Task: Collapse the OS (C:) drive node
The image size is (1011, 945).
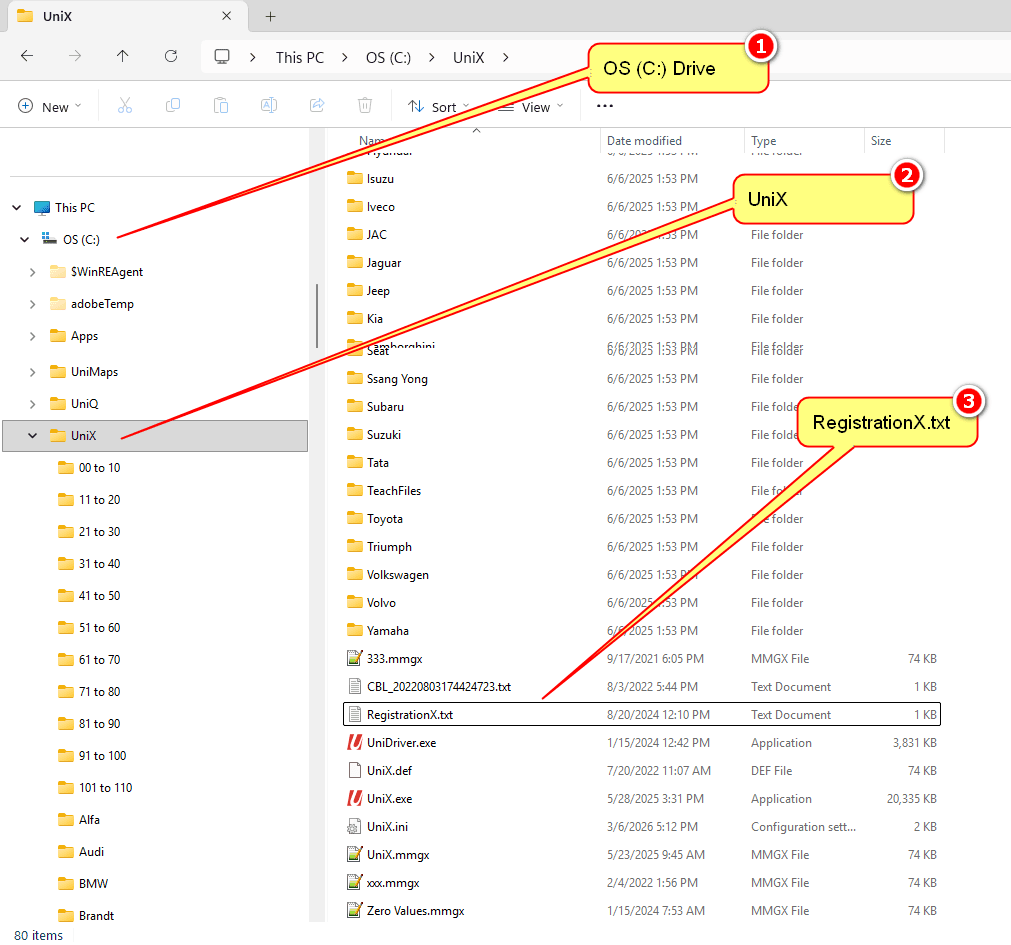Action: tap(25, 240)
